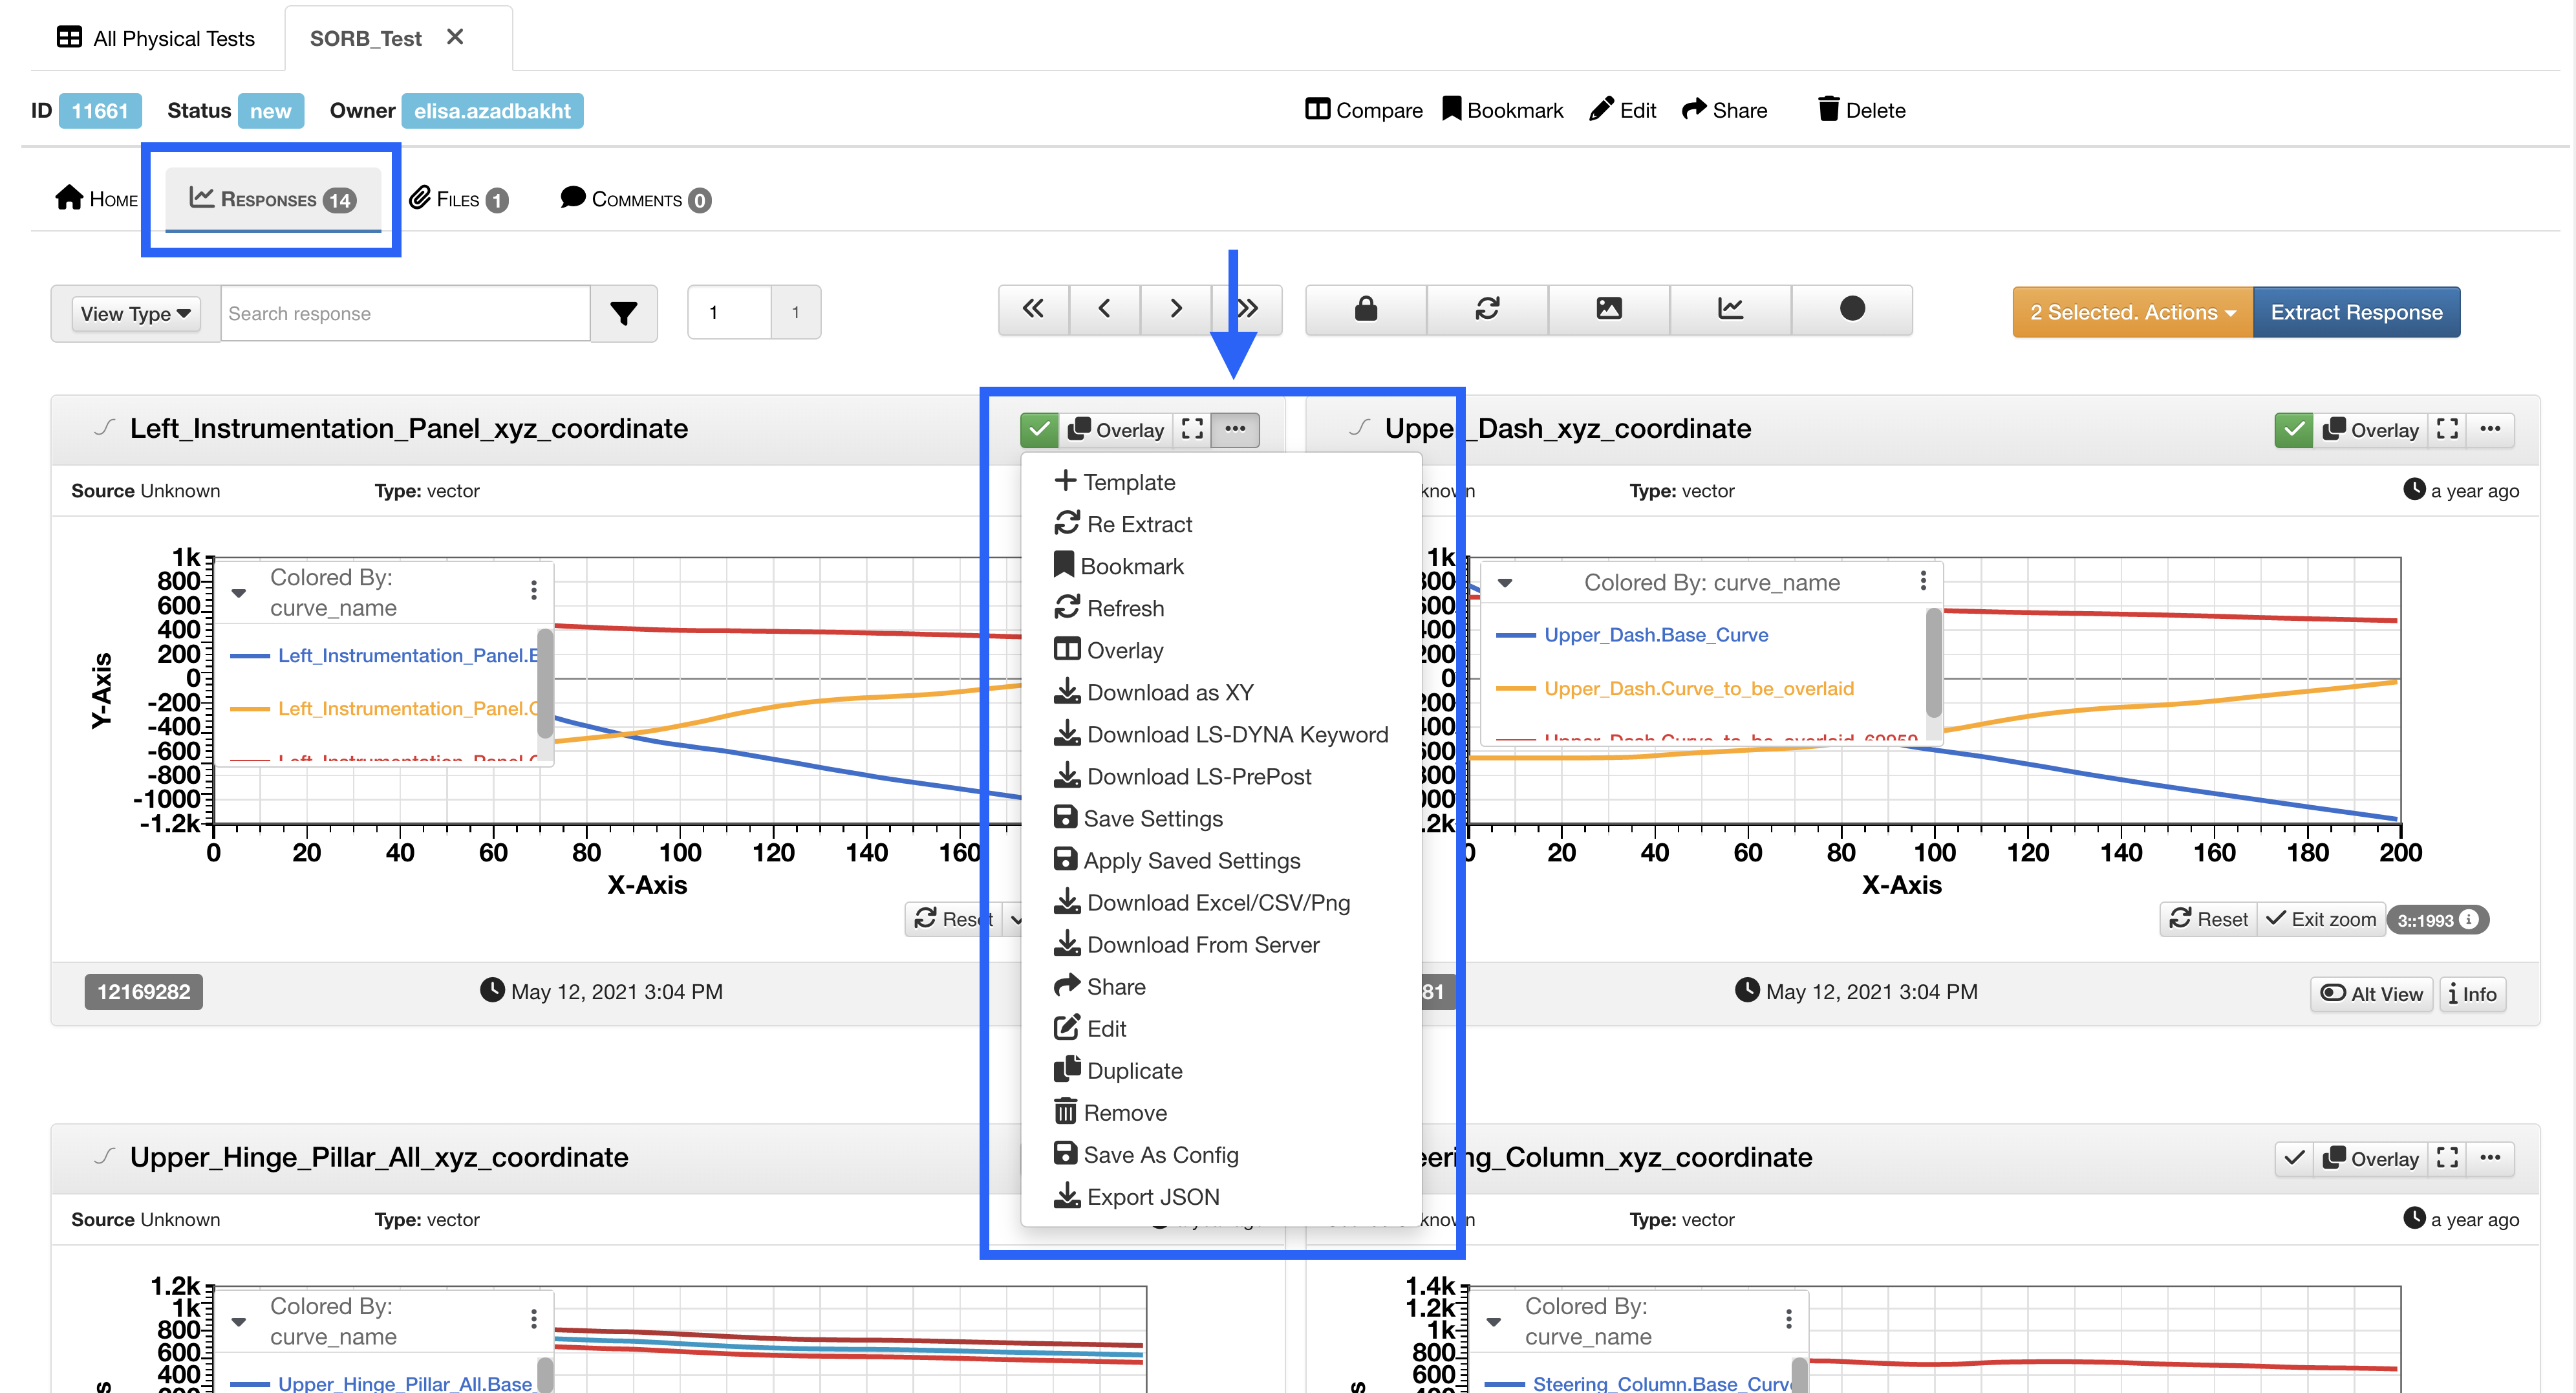2576x1393 pixels.
Task: Click the top Edit pencil button
Action: 1622,110
